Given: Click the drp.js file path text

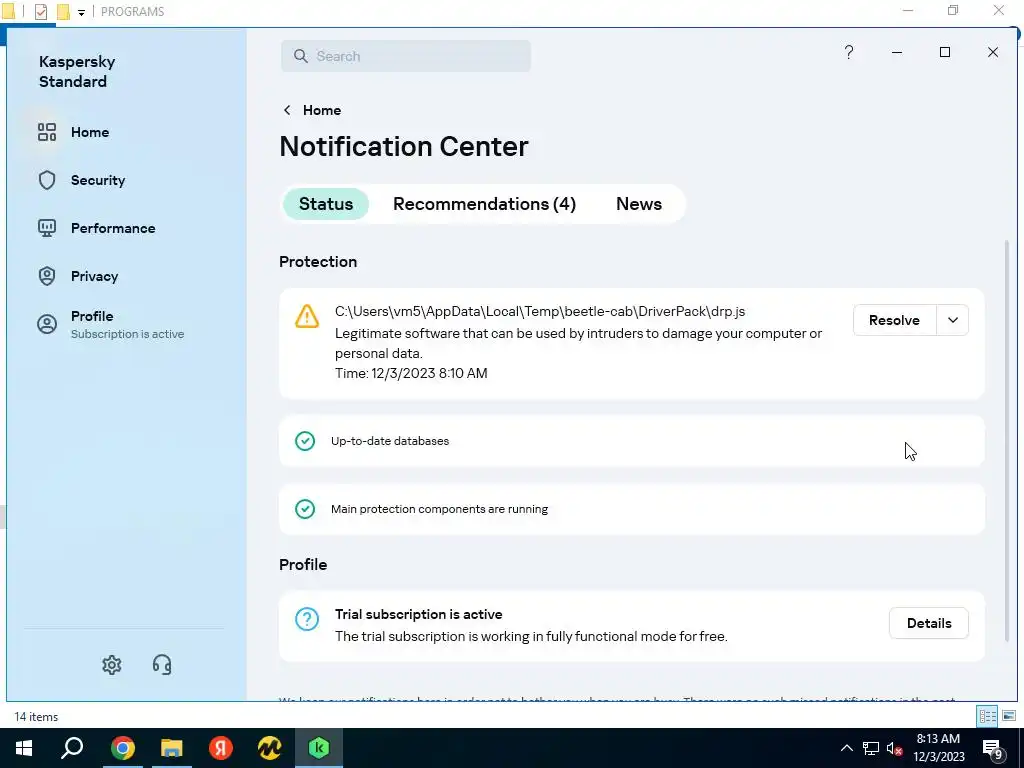Looking at the screenshot, I should tap(540, 312).
